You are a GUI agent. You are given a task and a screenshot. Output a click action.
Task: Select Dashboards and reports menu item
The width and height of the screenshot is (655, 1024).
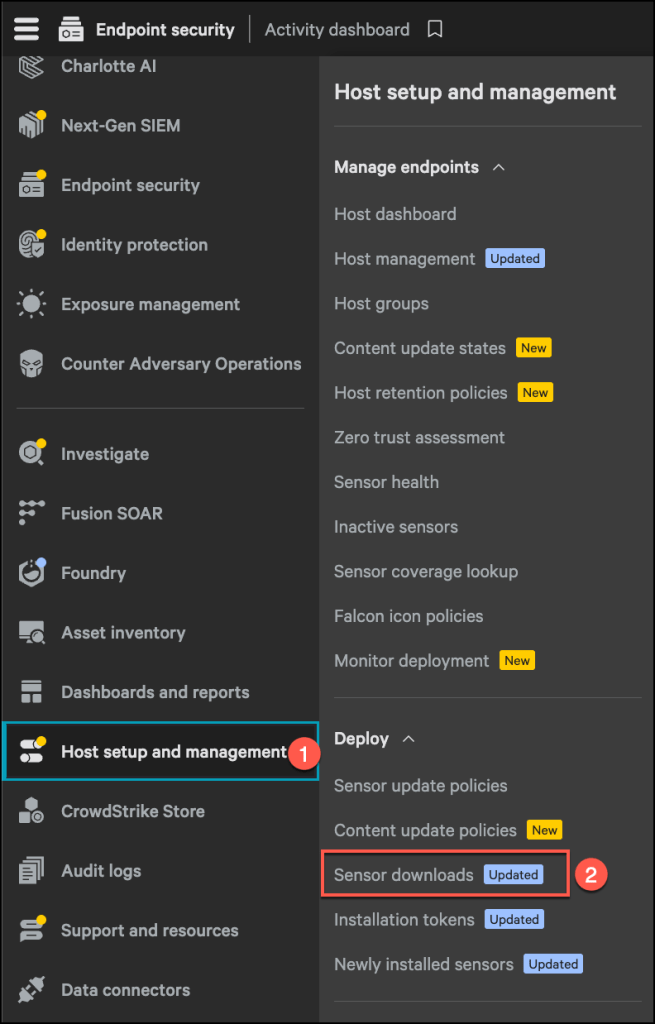pyautogui.click(x=155, y=692)
